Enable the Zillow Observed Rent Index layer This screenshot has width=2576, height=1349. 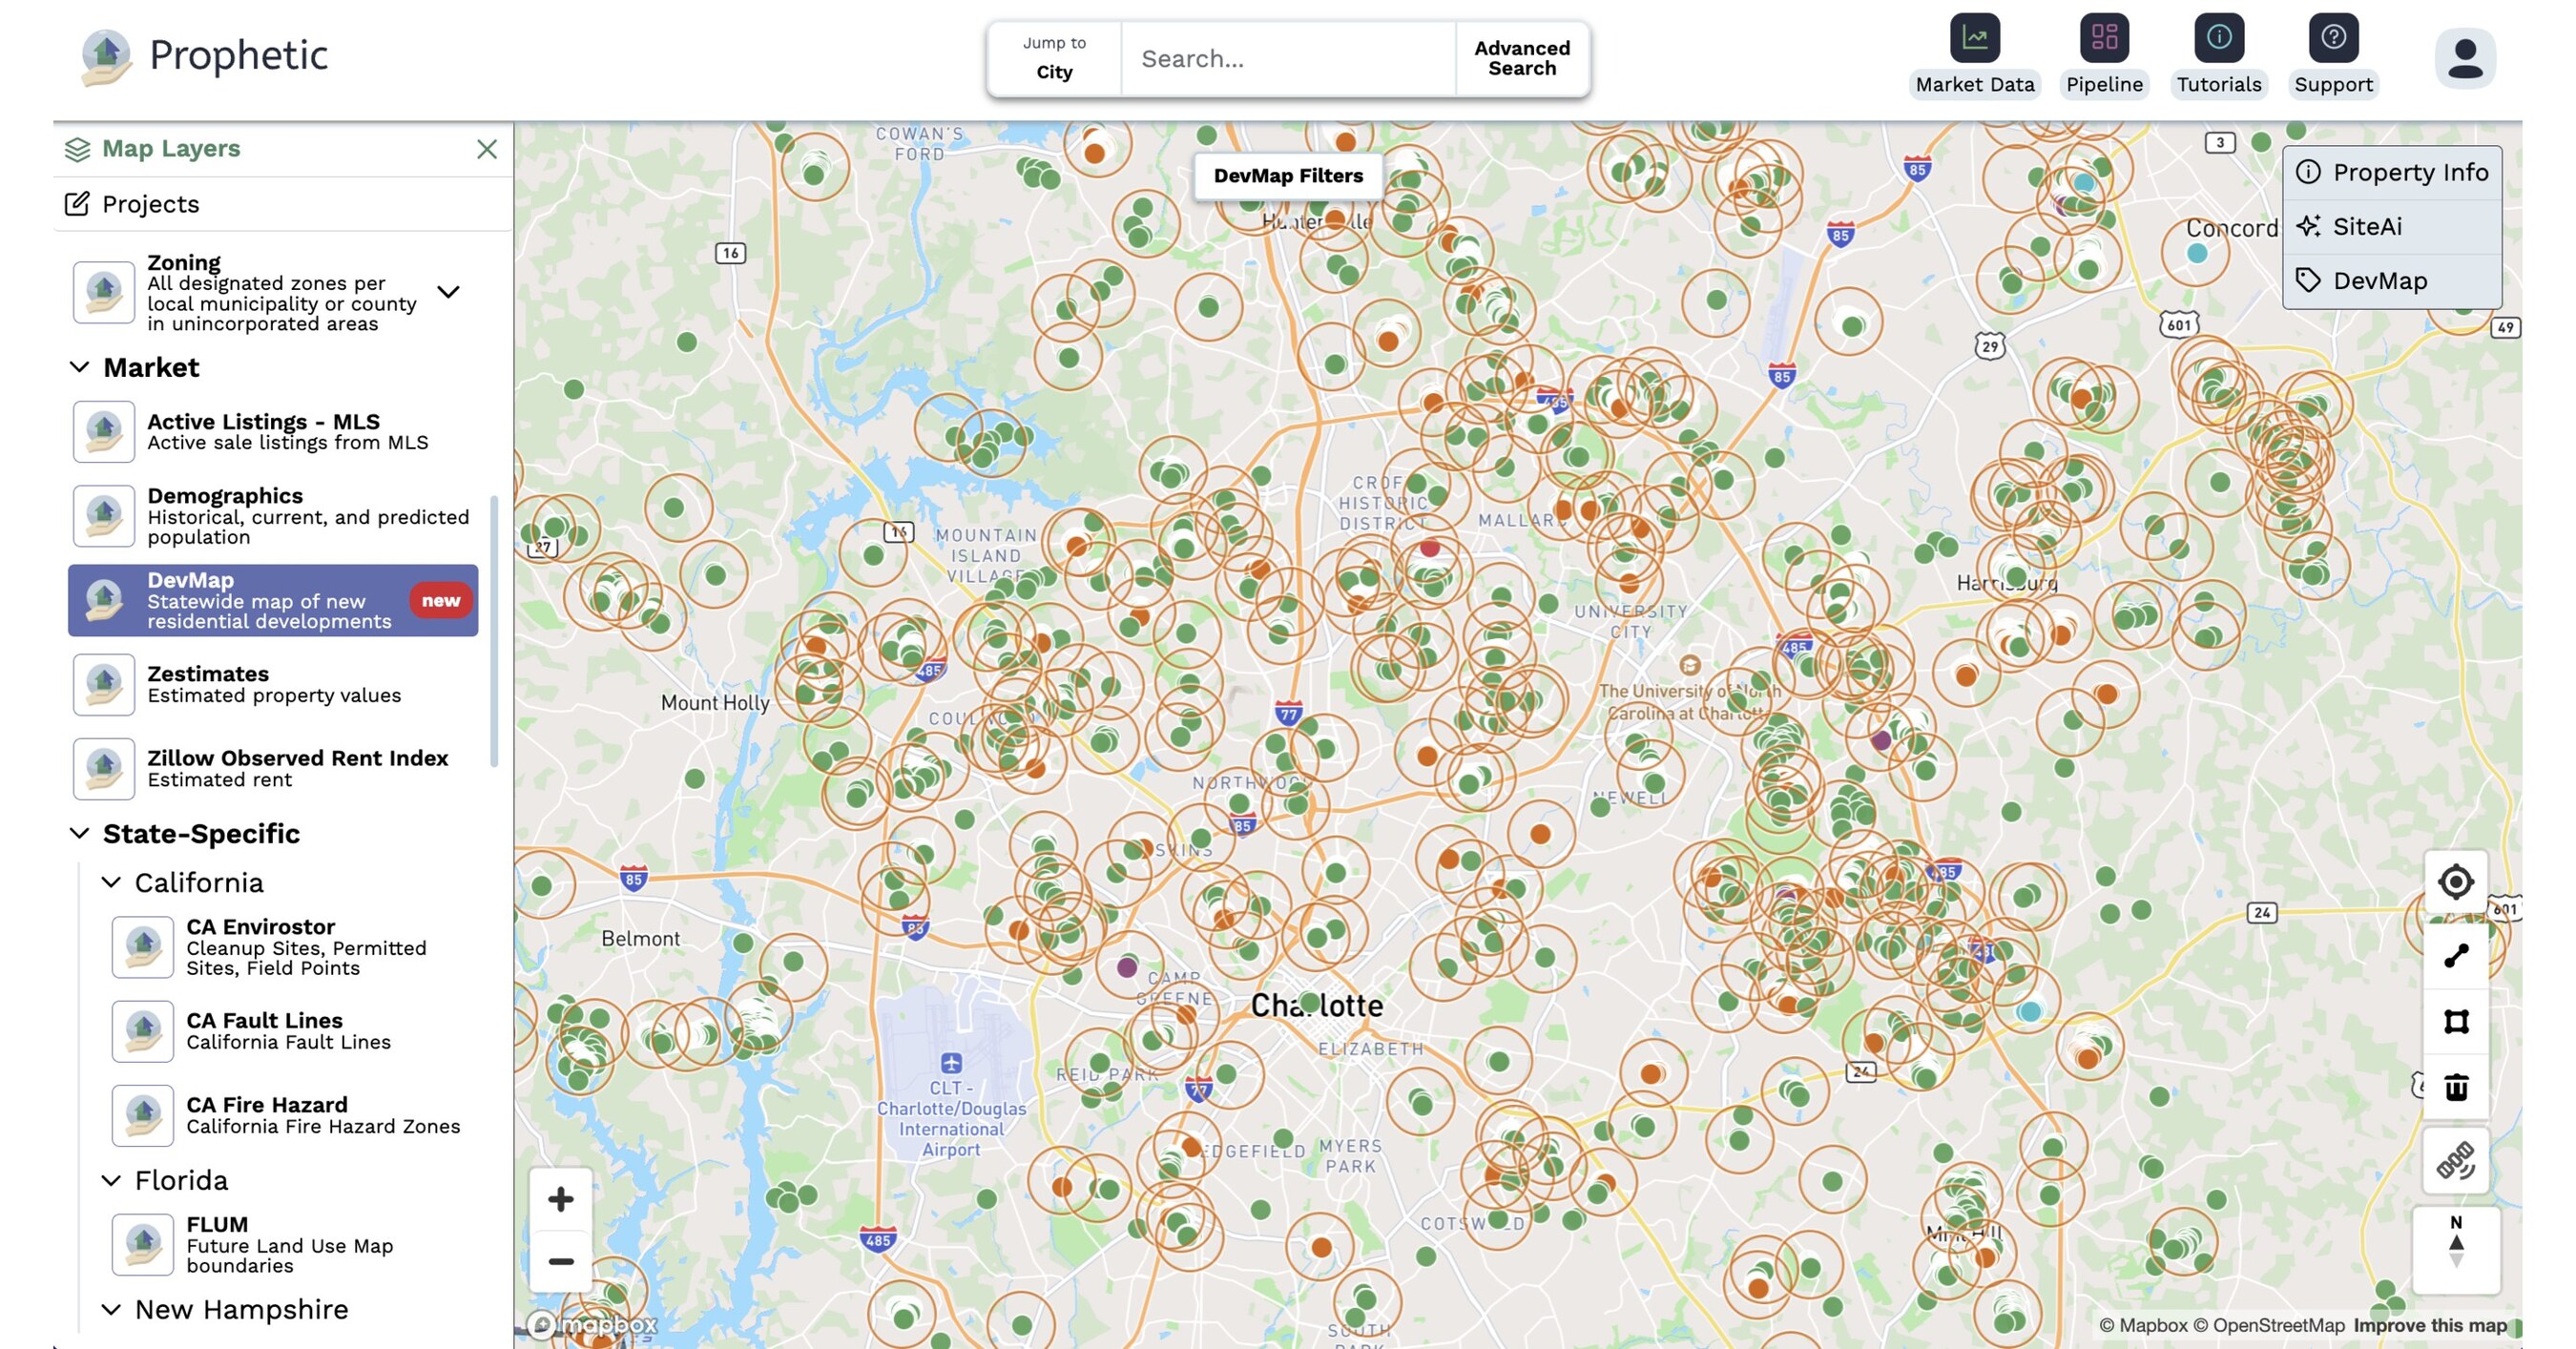click(104, 768)
